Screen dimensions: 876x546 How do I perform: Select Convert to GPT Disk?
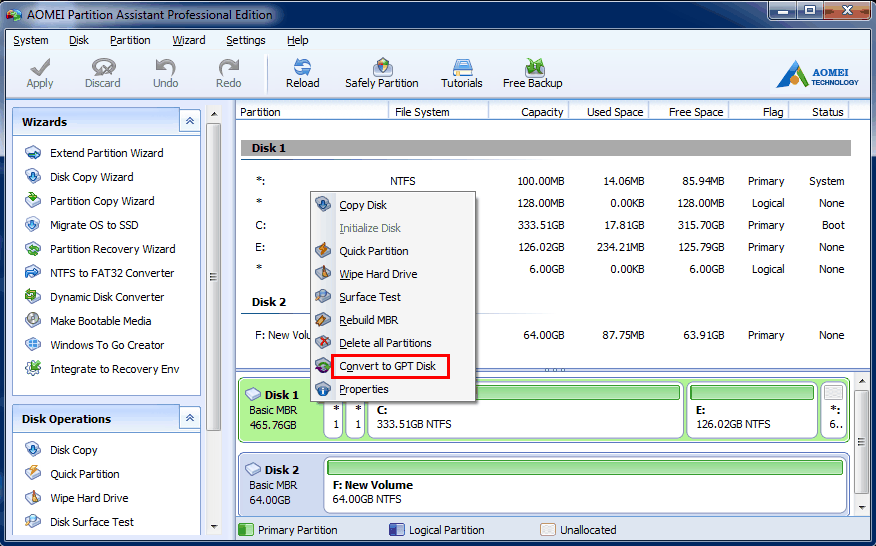[393, 366]
